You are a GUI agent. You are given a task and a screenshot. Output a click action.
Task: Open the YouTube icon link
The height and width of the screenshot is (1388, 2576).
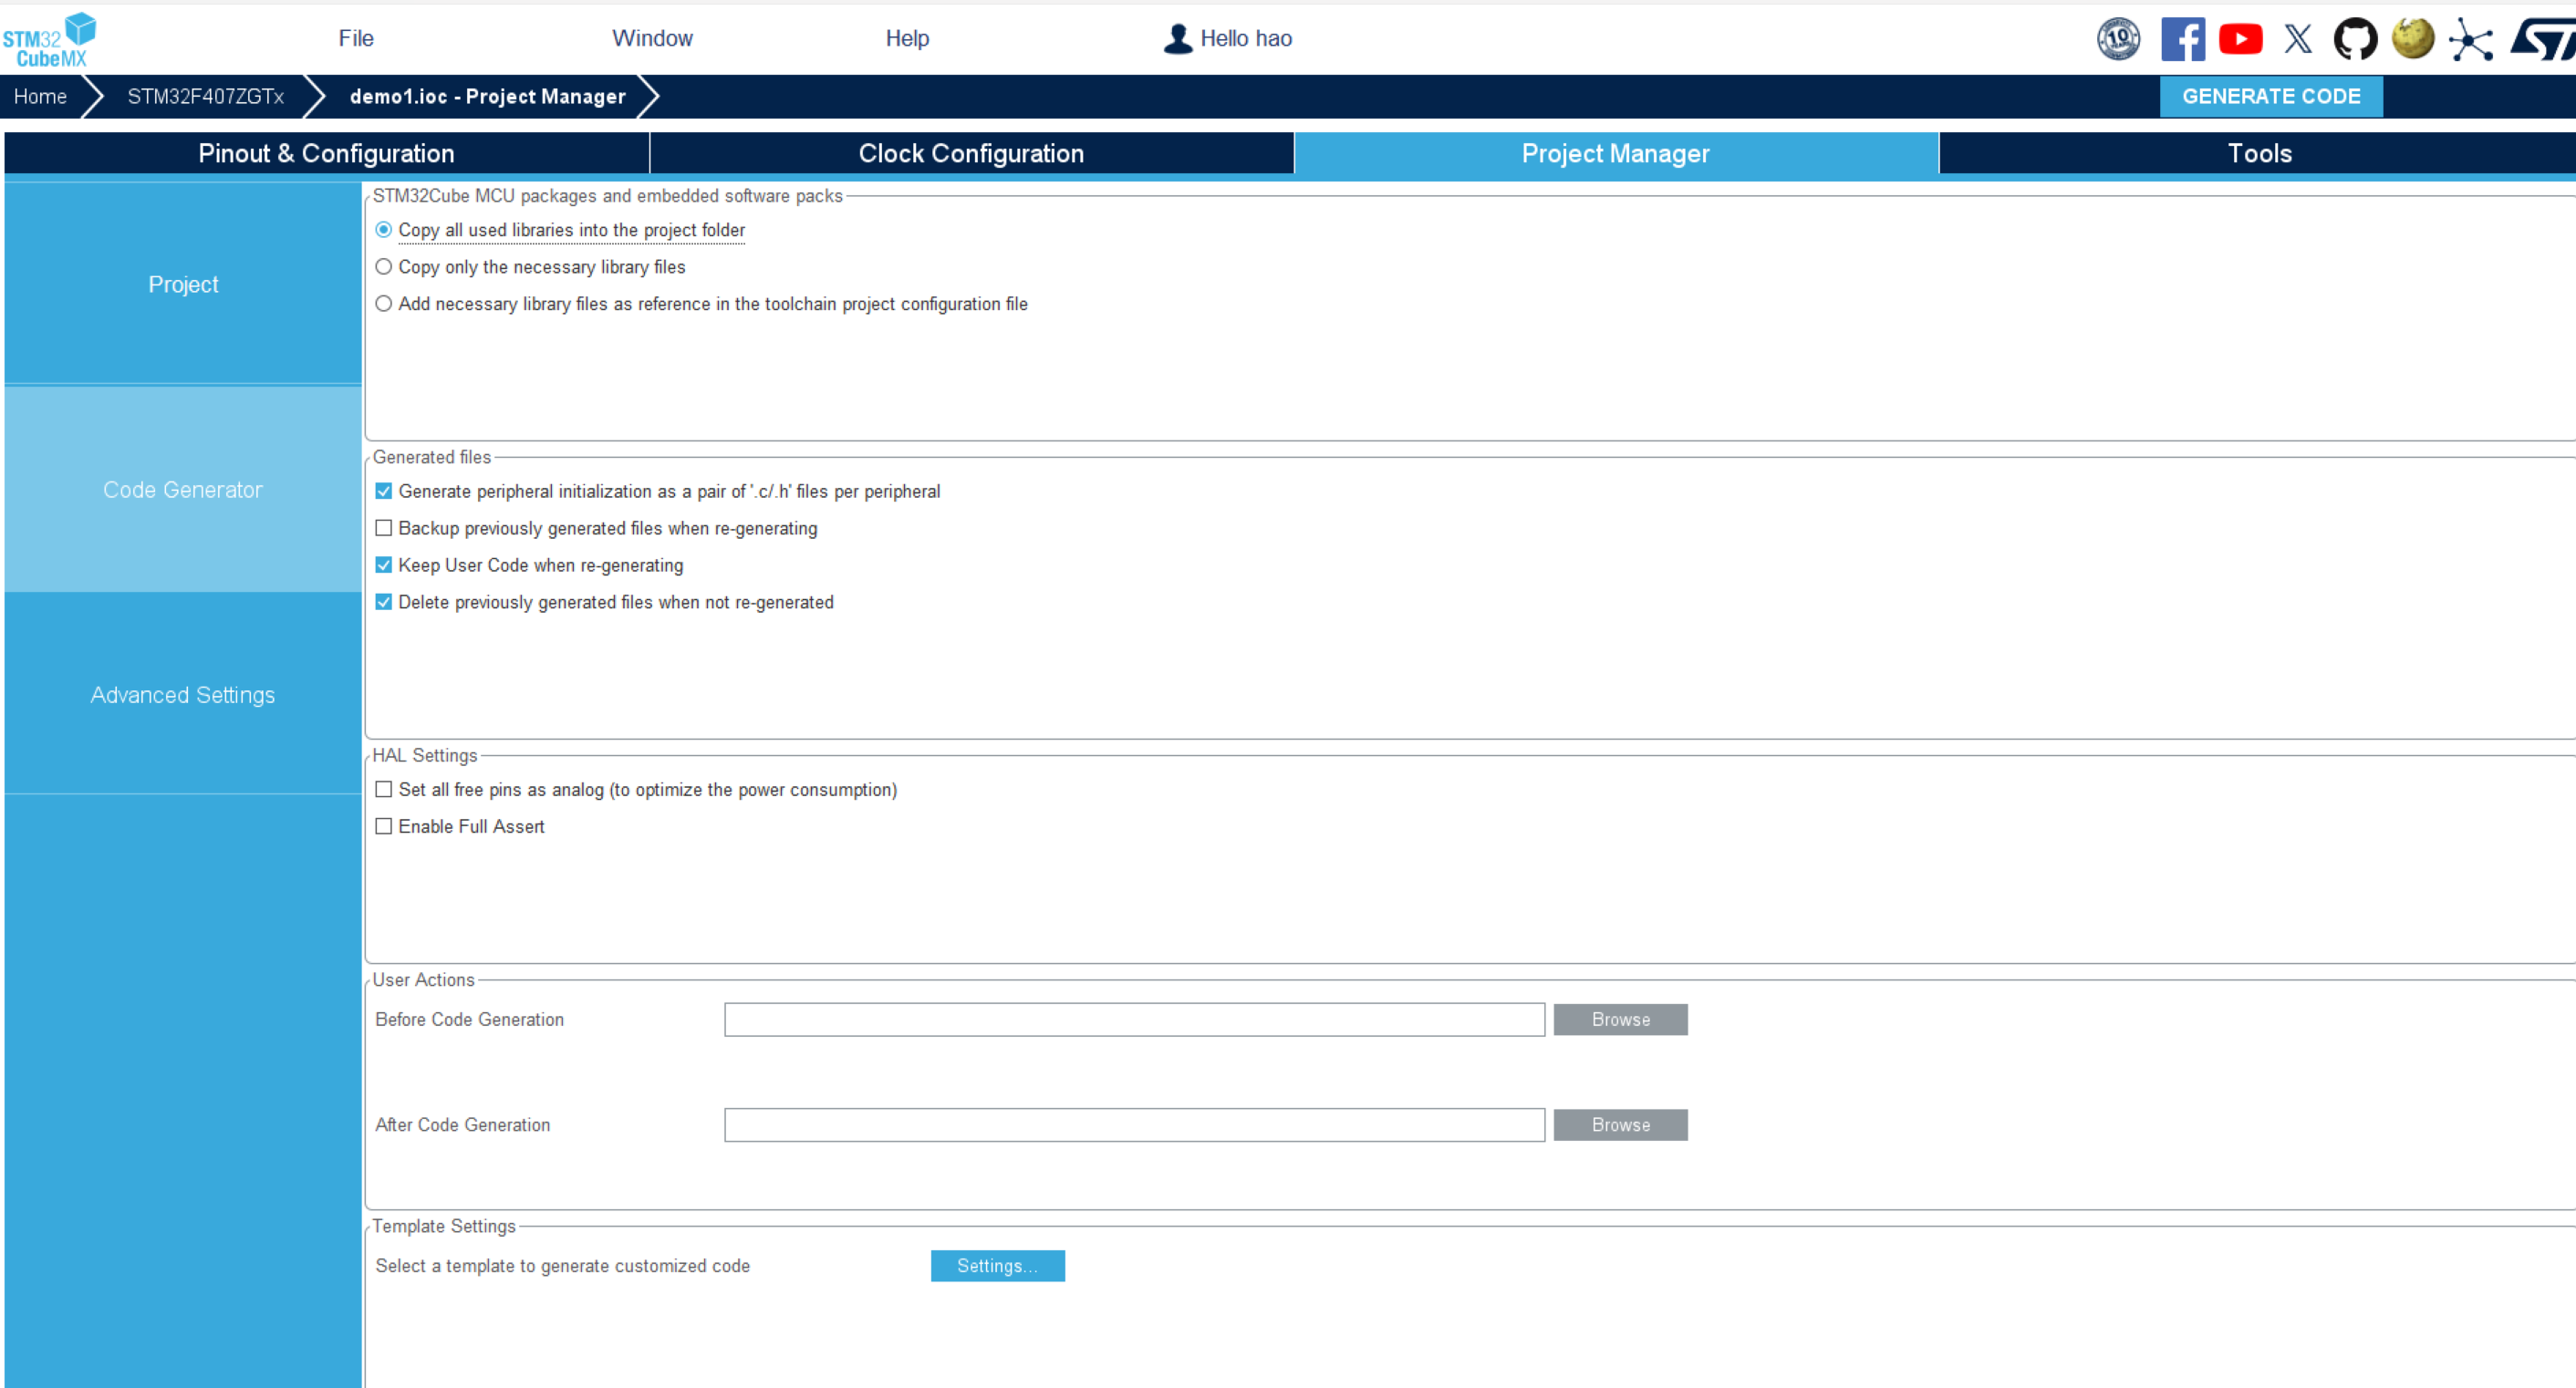(x=2240, y=39)
